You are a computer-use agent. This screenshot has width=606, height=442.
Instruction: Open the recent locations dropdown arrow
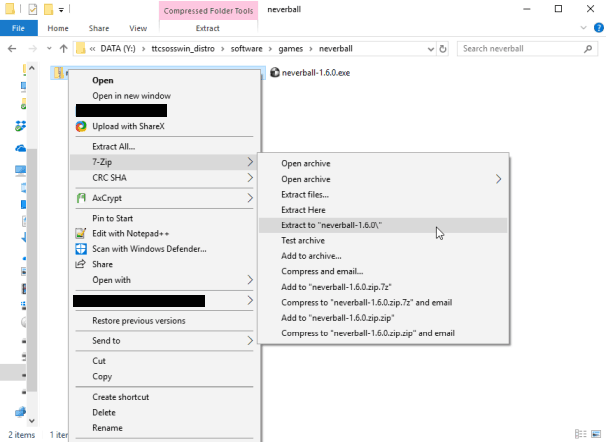pyautogui.click(x=49, y=48)
